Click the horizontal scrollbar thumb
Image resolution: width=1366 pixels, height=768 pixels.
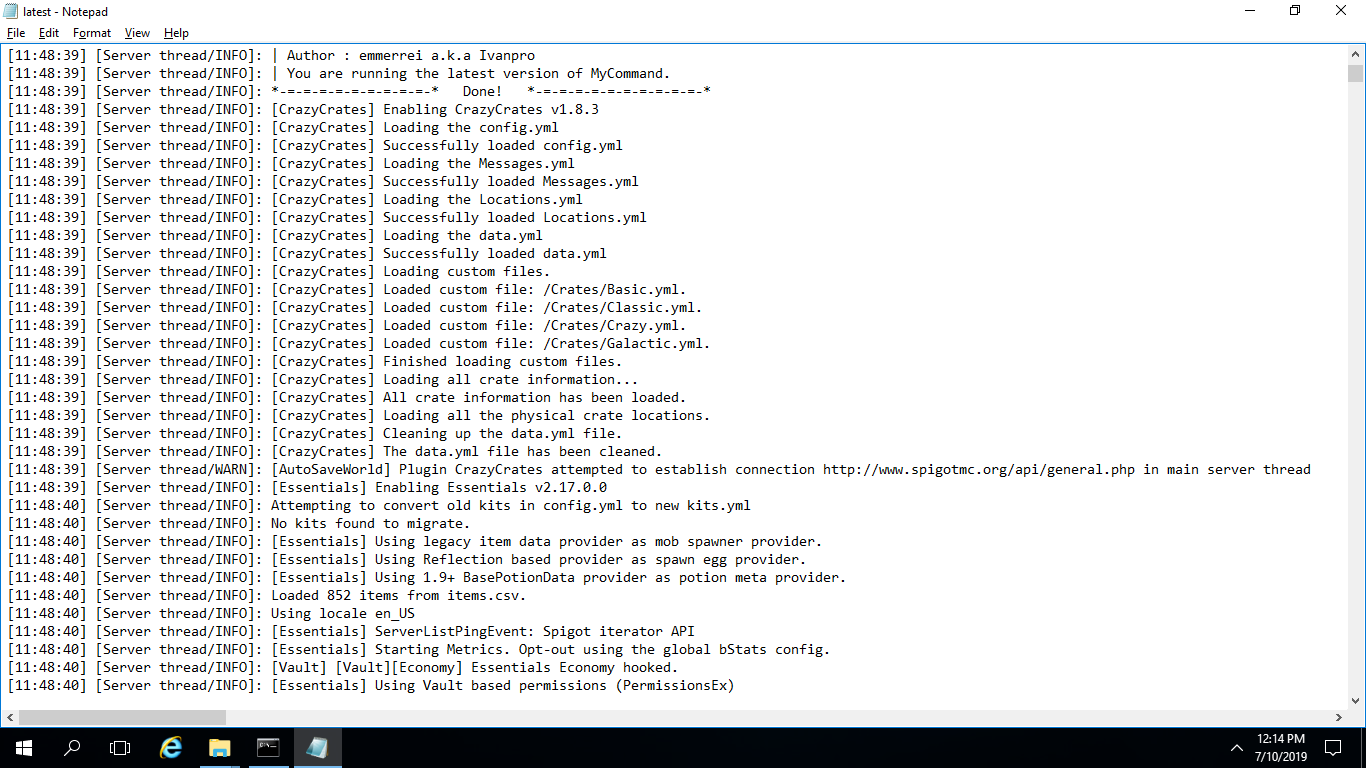click(x=122, y=718)
